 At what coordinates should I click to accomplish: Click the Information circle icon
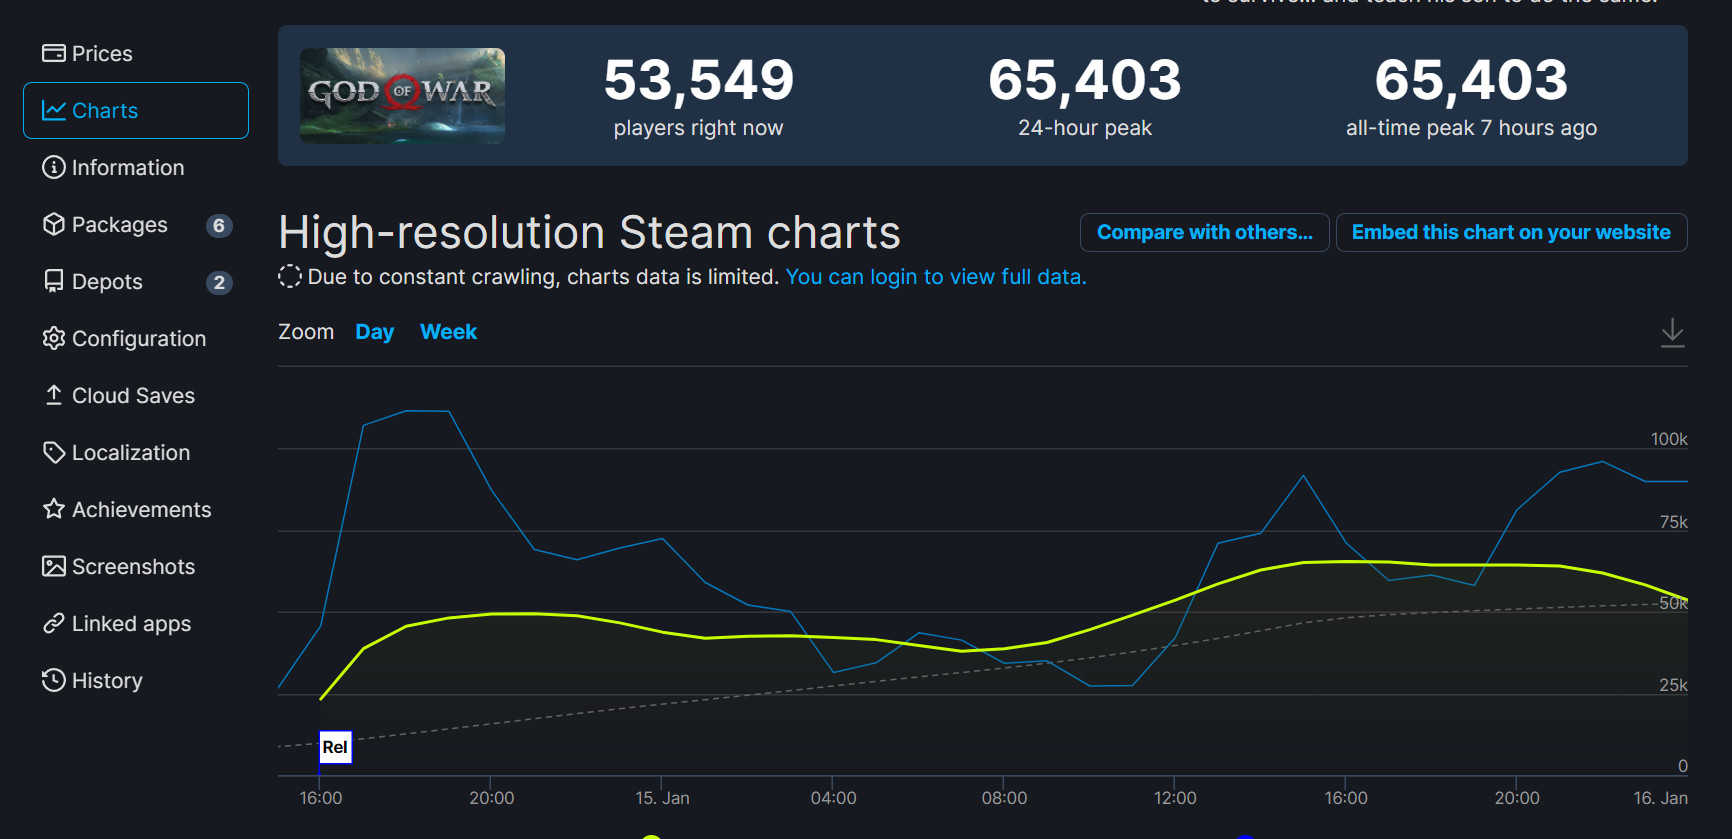tap(53, 167)
